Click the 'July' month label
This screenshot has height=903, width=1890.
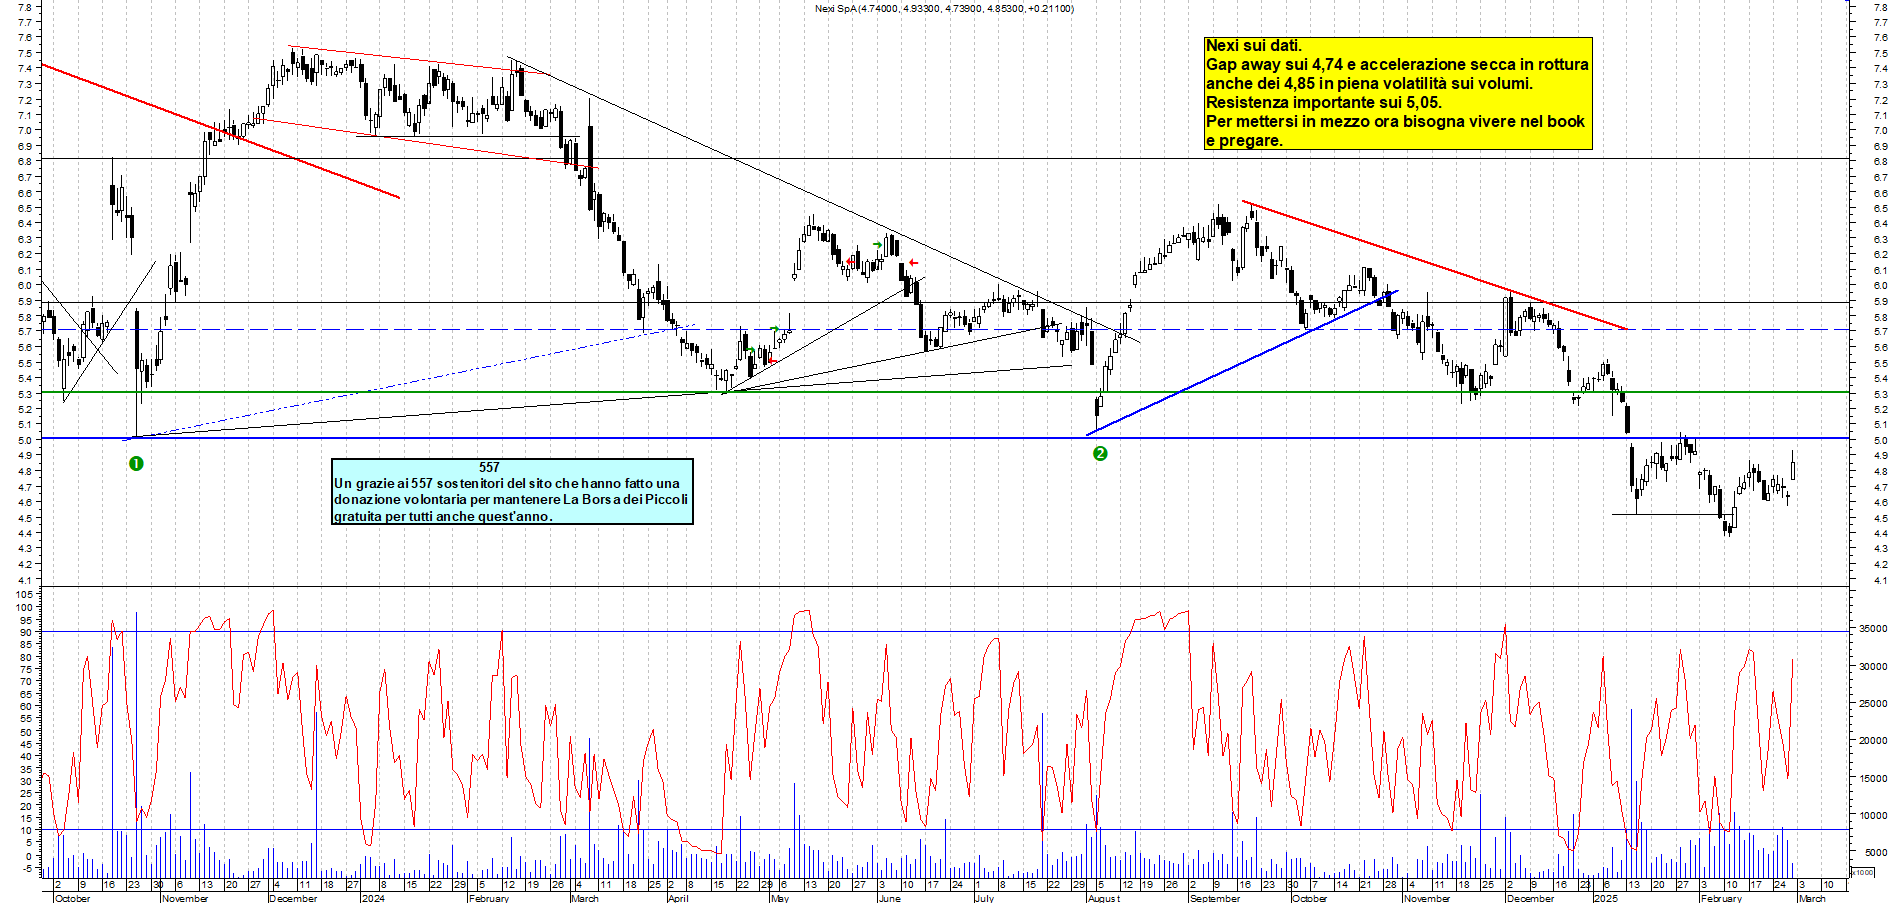pos(984,898)
